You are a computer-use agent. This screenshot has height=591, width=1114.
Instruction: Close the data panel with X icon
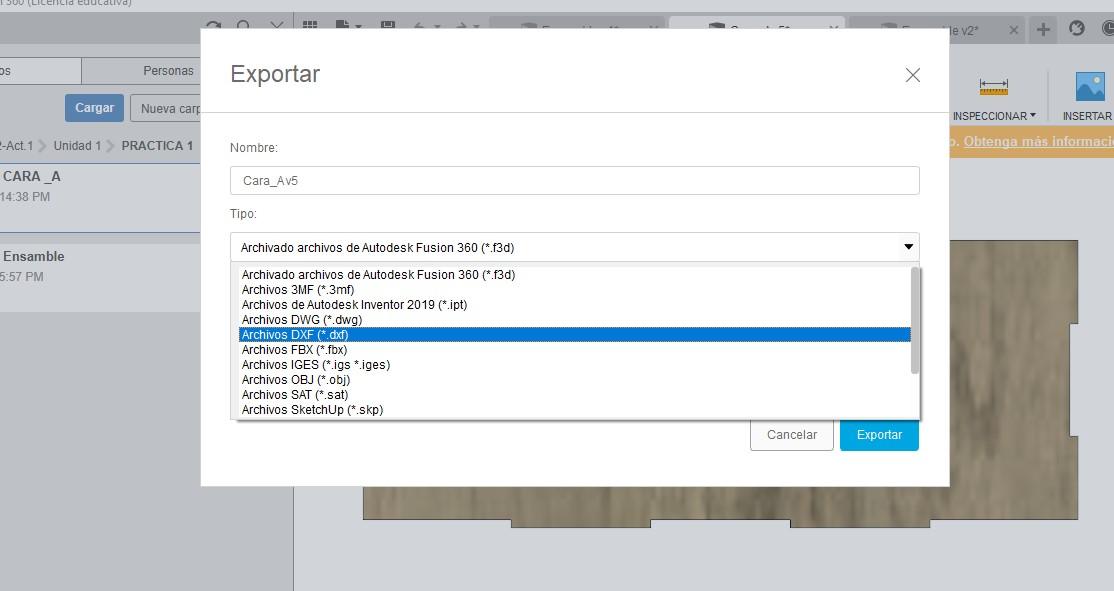pos(276,25)
